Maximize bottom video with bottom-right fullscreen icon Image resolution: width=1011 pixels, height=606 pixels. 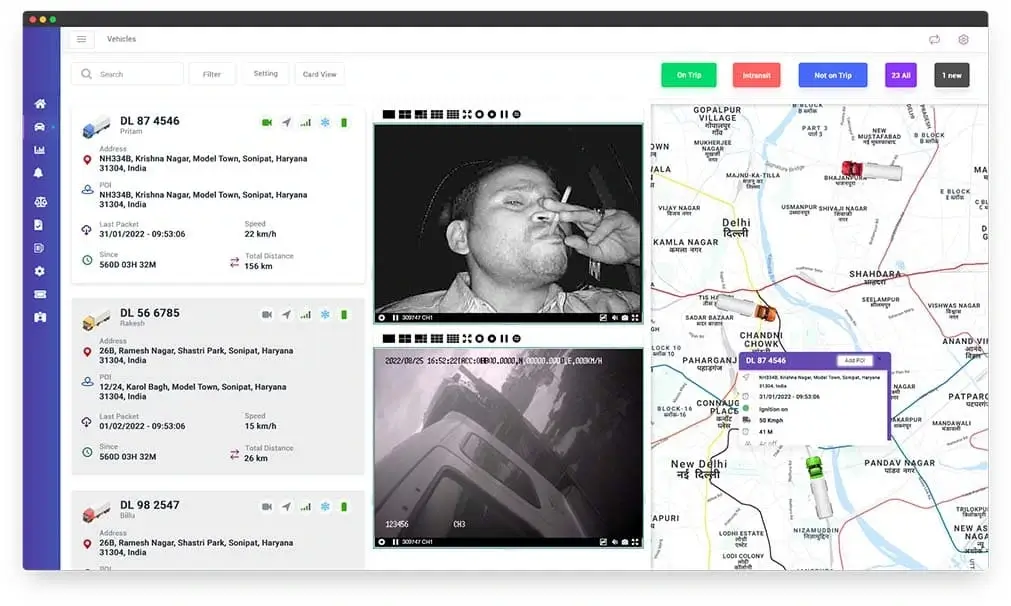[x=636, y=542]
